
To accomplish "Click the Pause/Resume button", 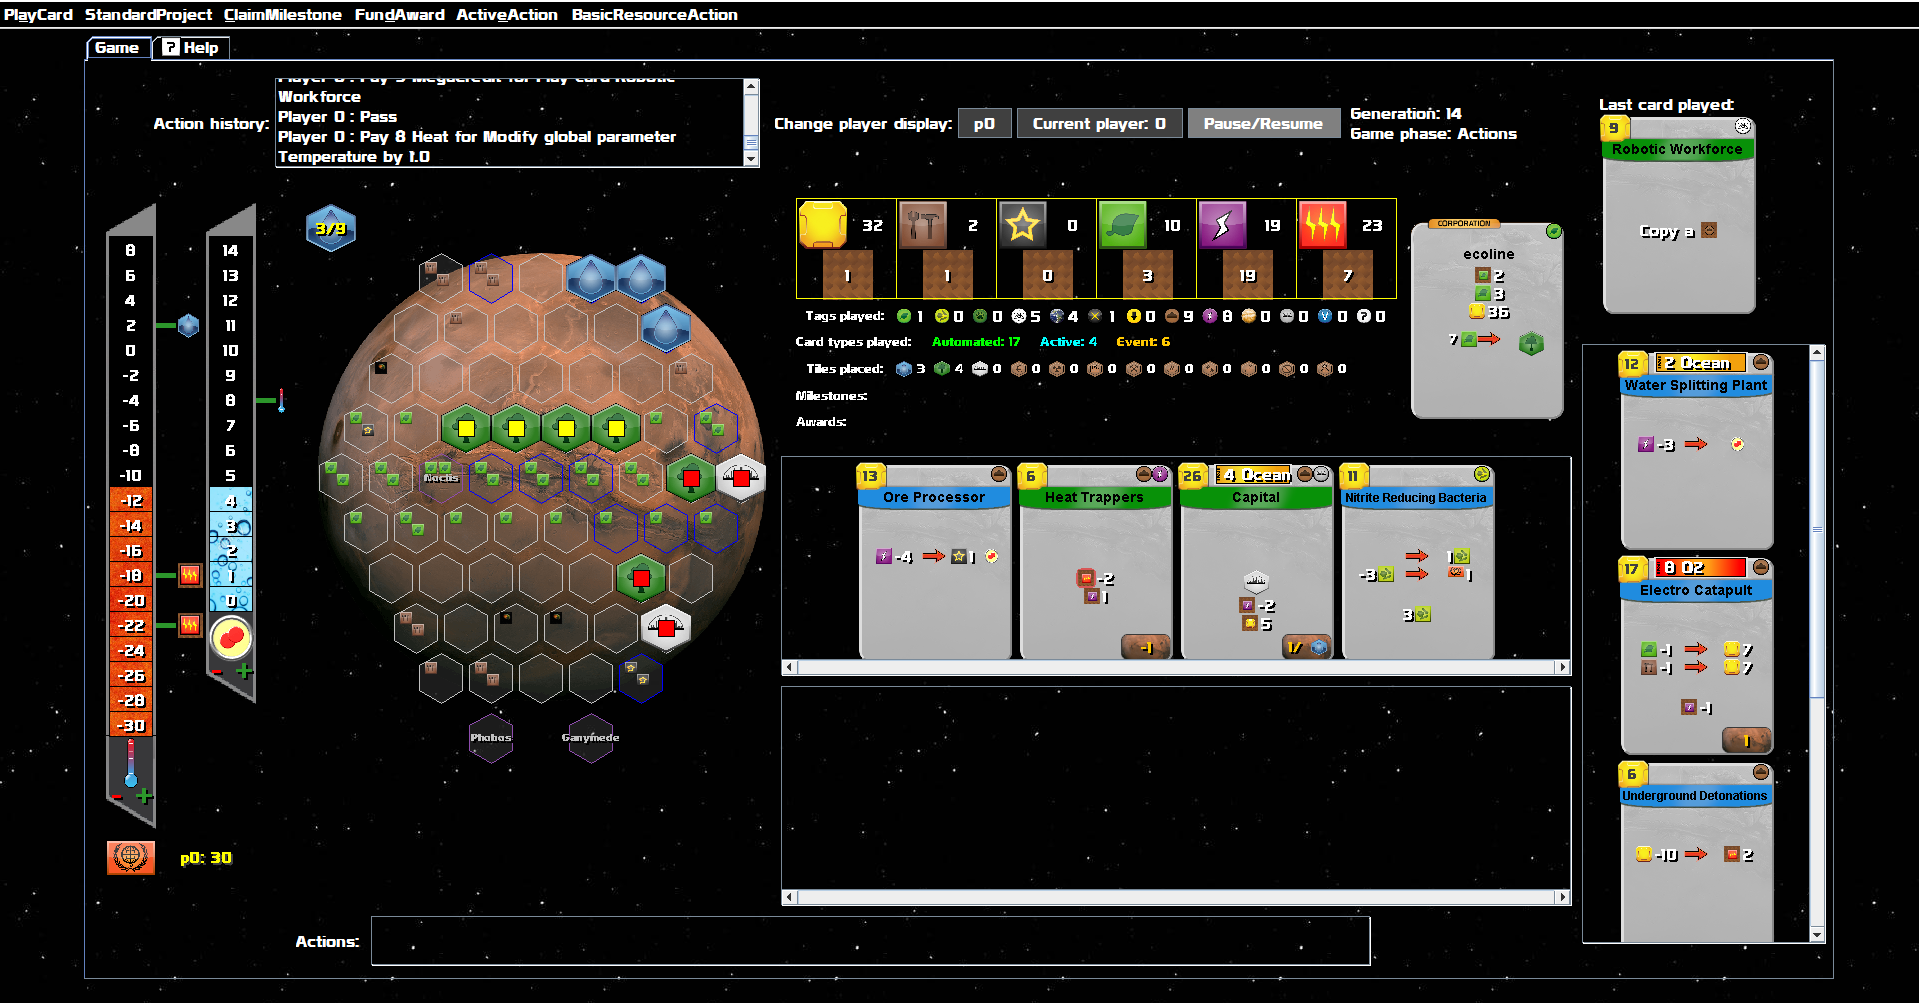I will coord(1263,123).
